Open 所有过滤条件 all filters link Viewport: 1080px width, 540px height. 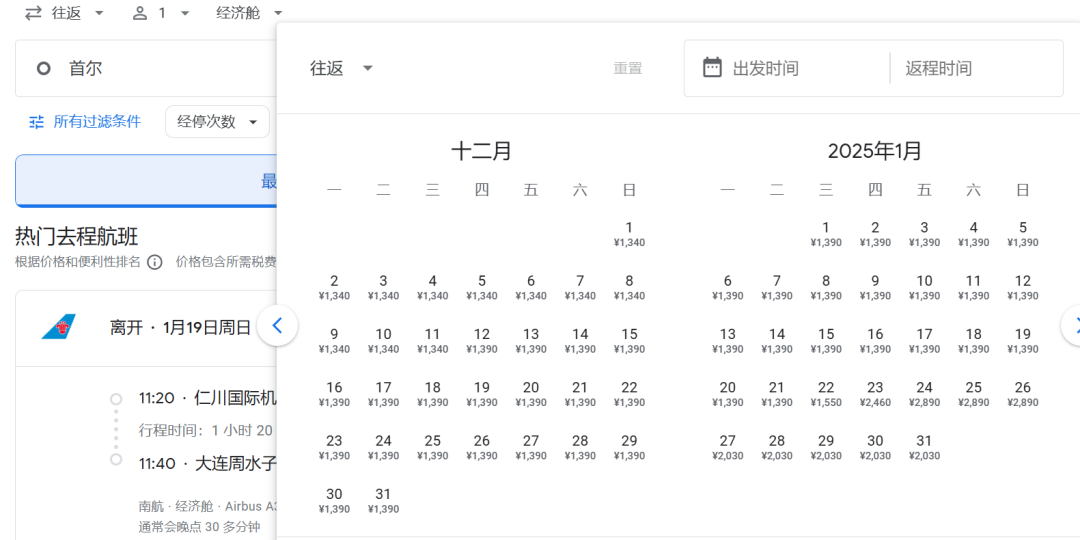point(97,122)
